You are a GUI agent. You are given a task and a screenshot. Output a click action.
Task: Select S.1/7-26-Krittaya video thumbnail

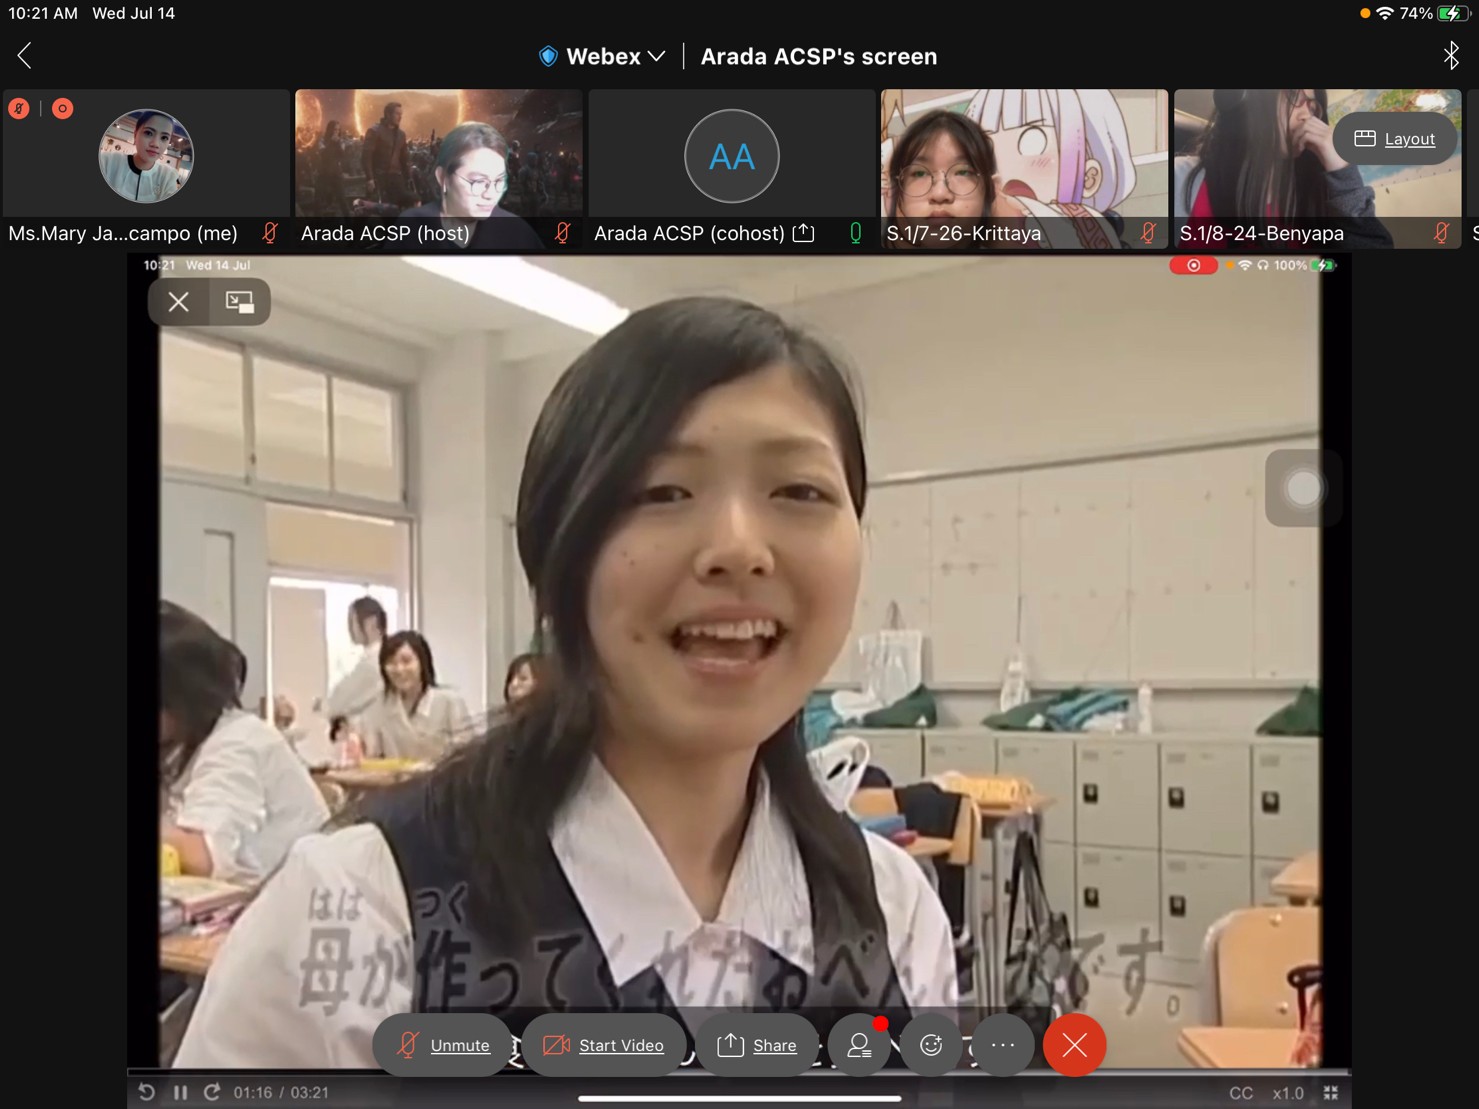1024,168
